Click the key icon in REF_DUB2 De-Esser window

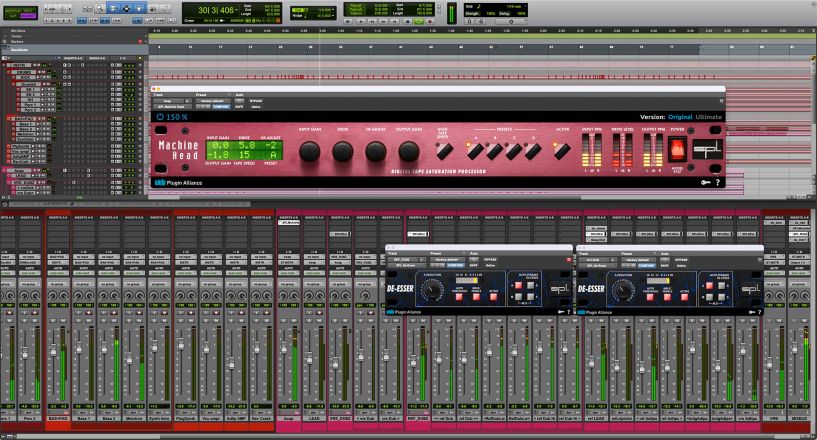coord(561,312)
